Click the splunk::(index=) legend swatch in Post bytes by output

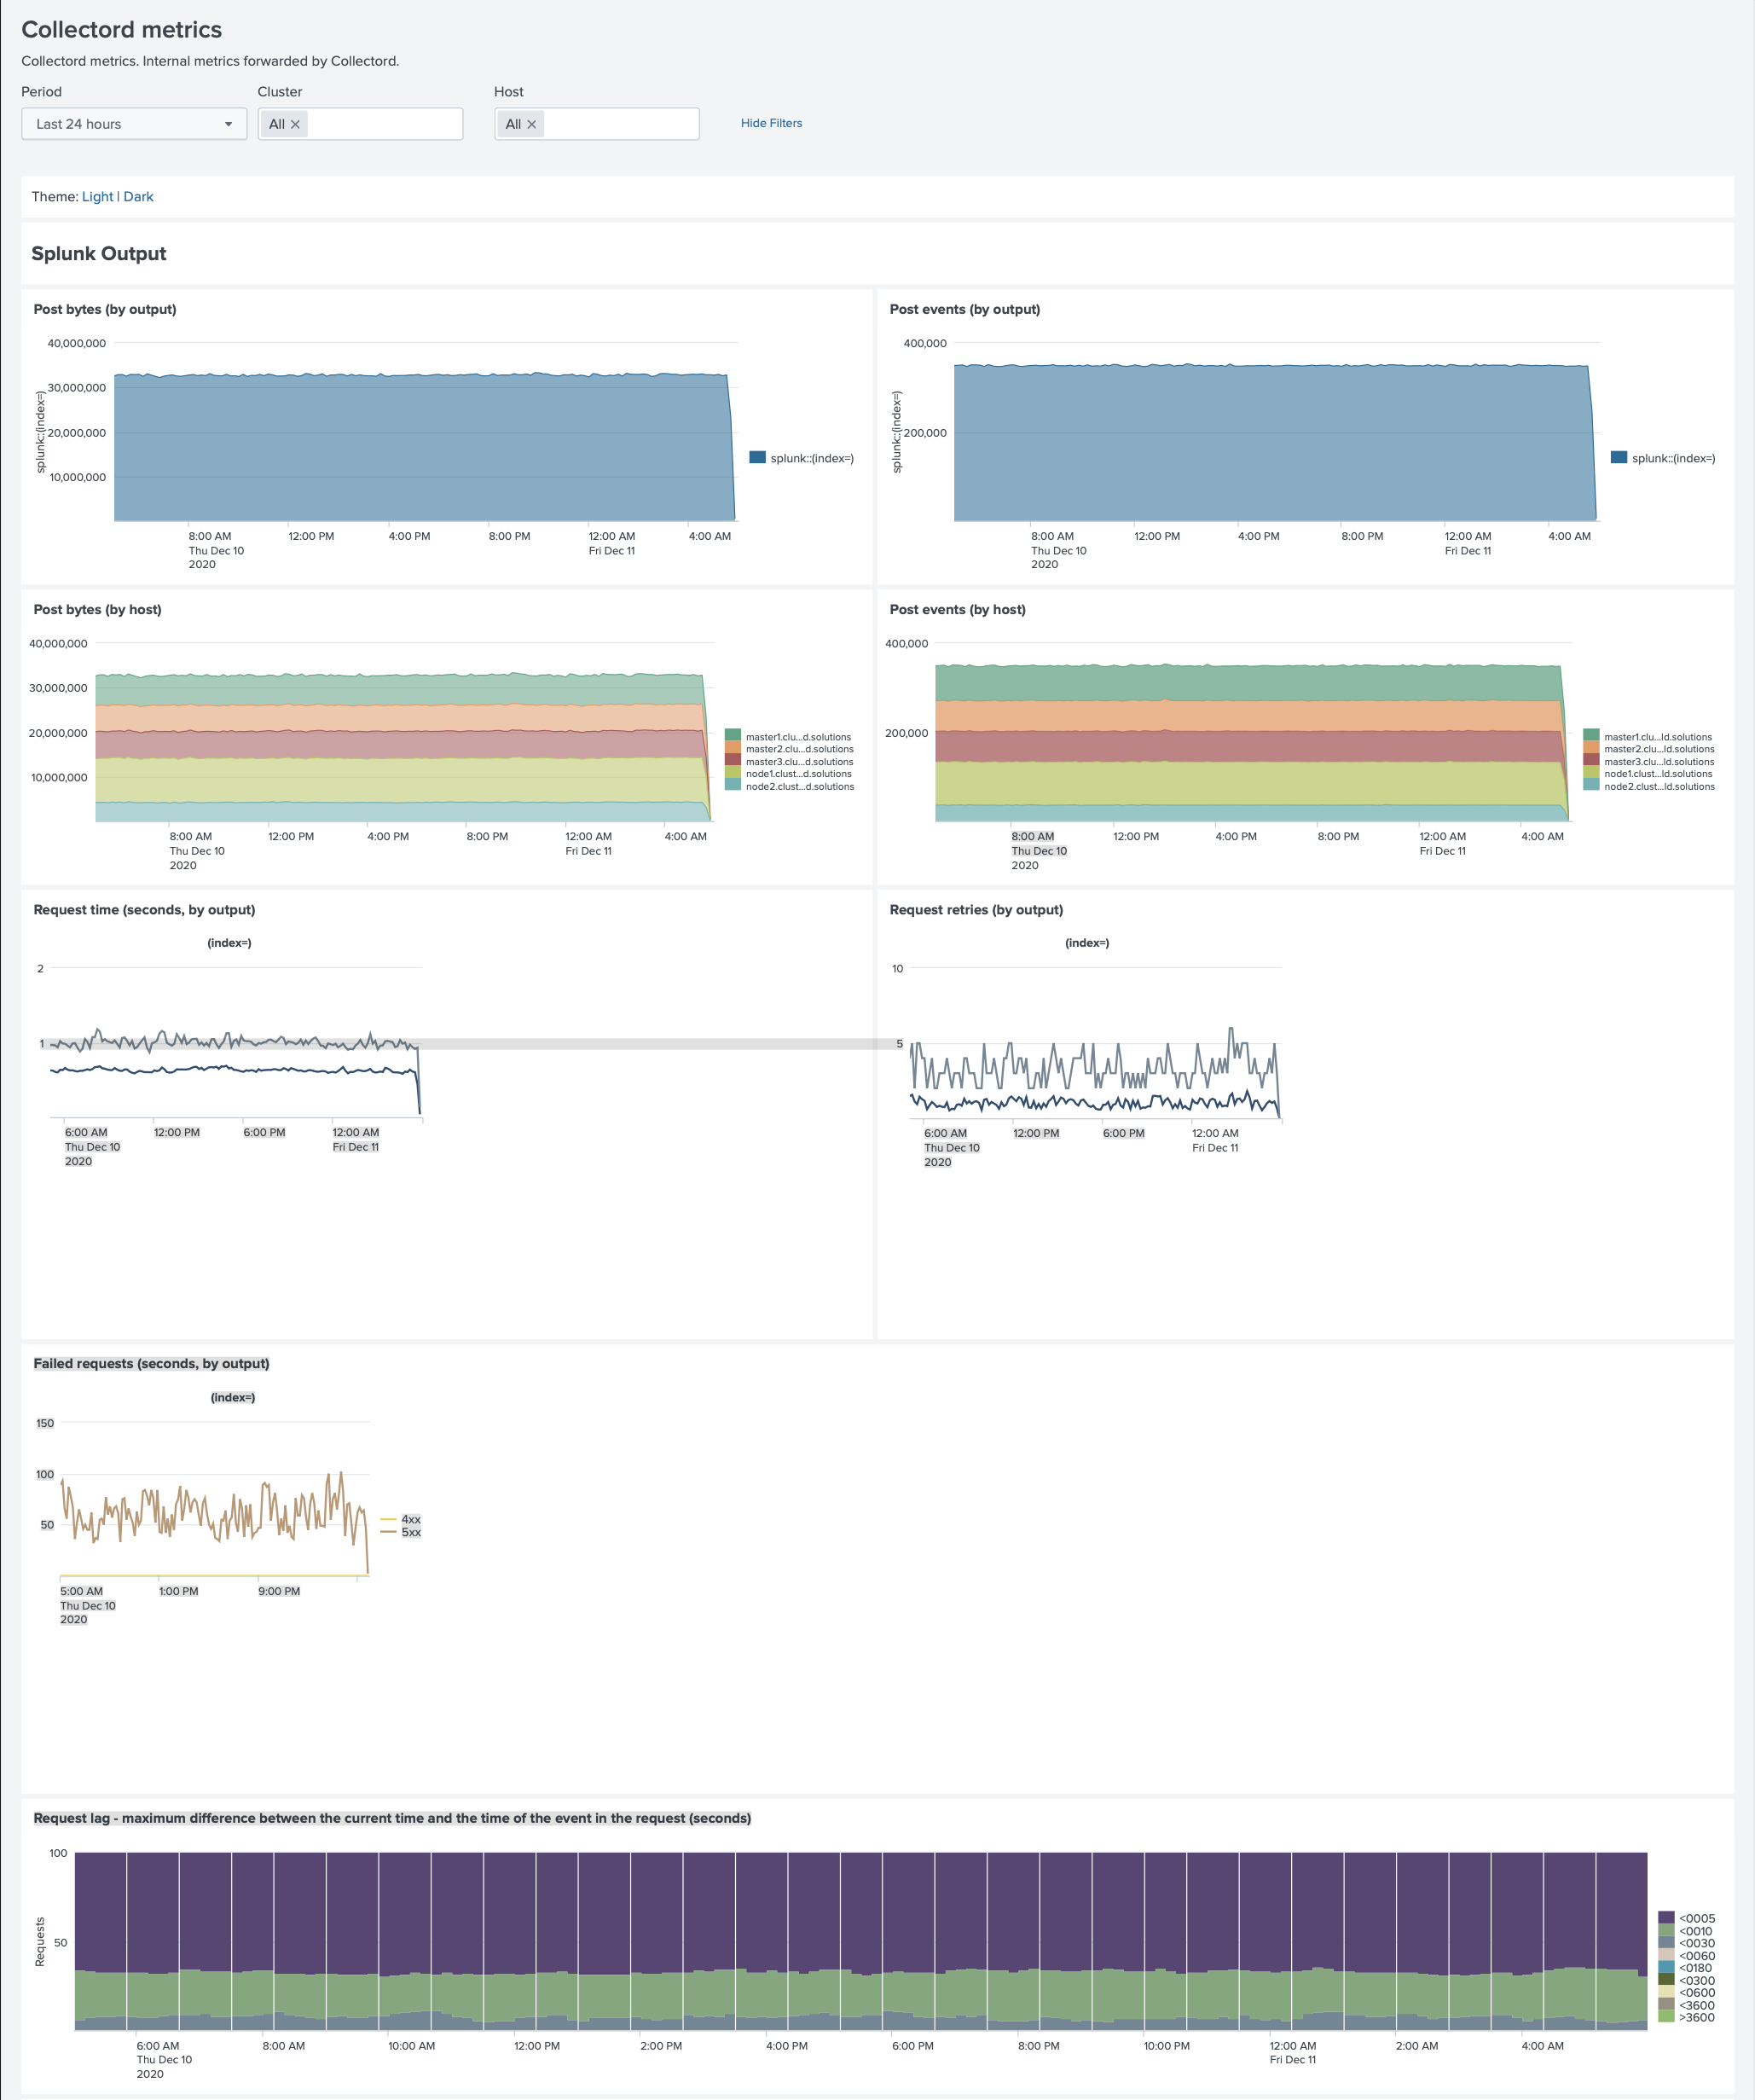[x=757, y=457]
